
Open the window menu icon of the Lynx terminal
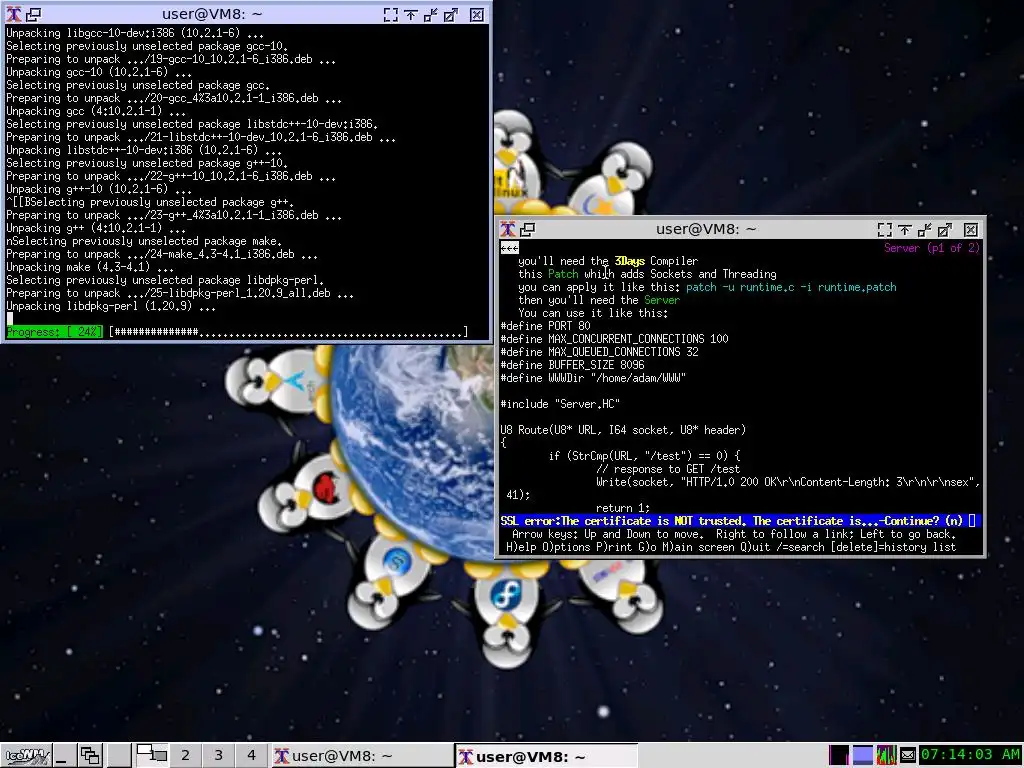[507, 229]
